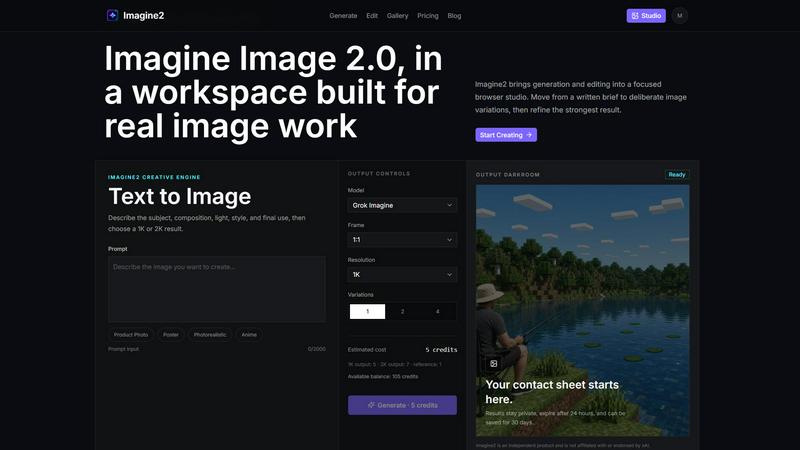Image resolution: width=800 pixels, height=450 pixels.
Task: Open the user avatar M menu
Action: point(680,15)
